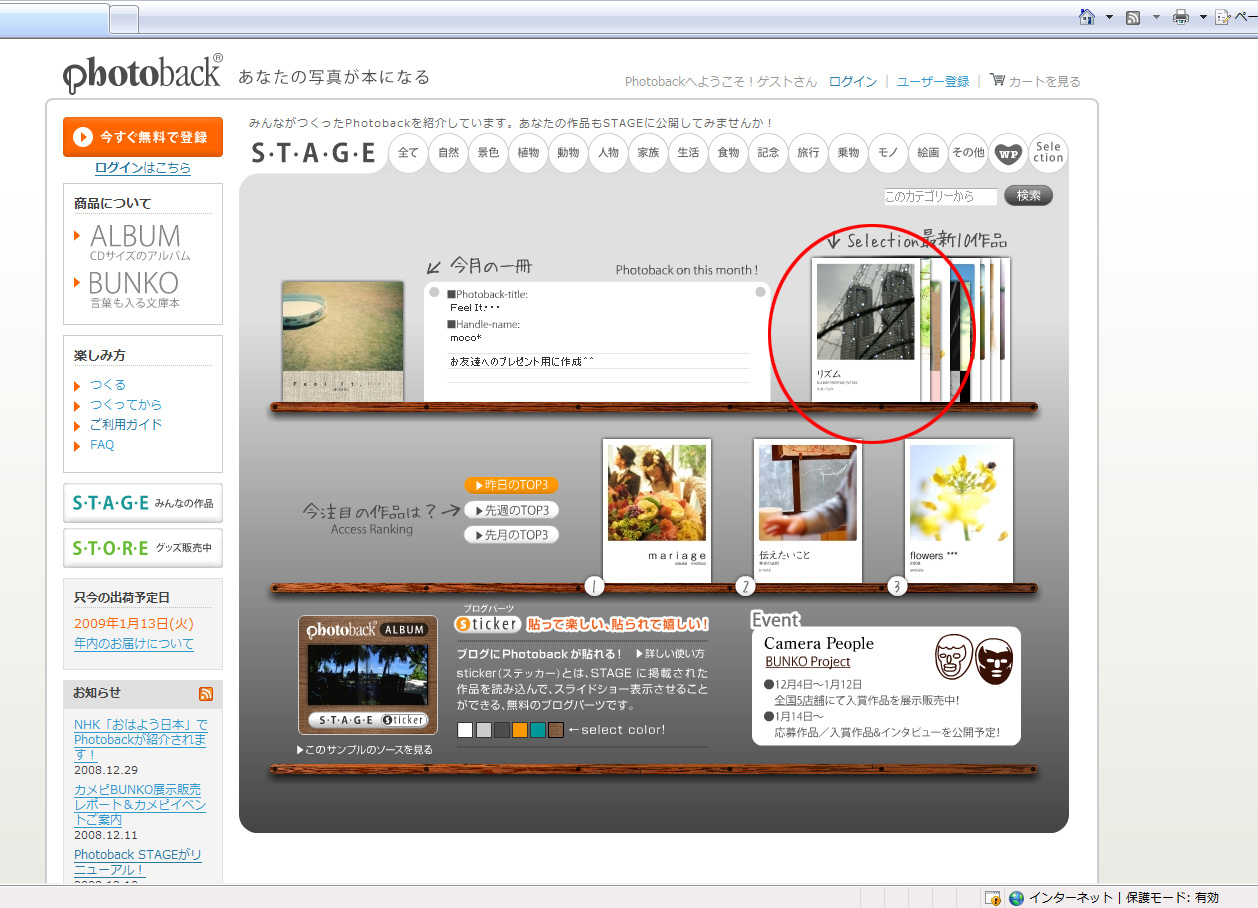
Task: Open the 年内のお届けについて link
Action: 134,644
